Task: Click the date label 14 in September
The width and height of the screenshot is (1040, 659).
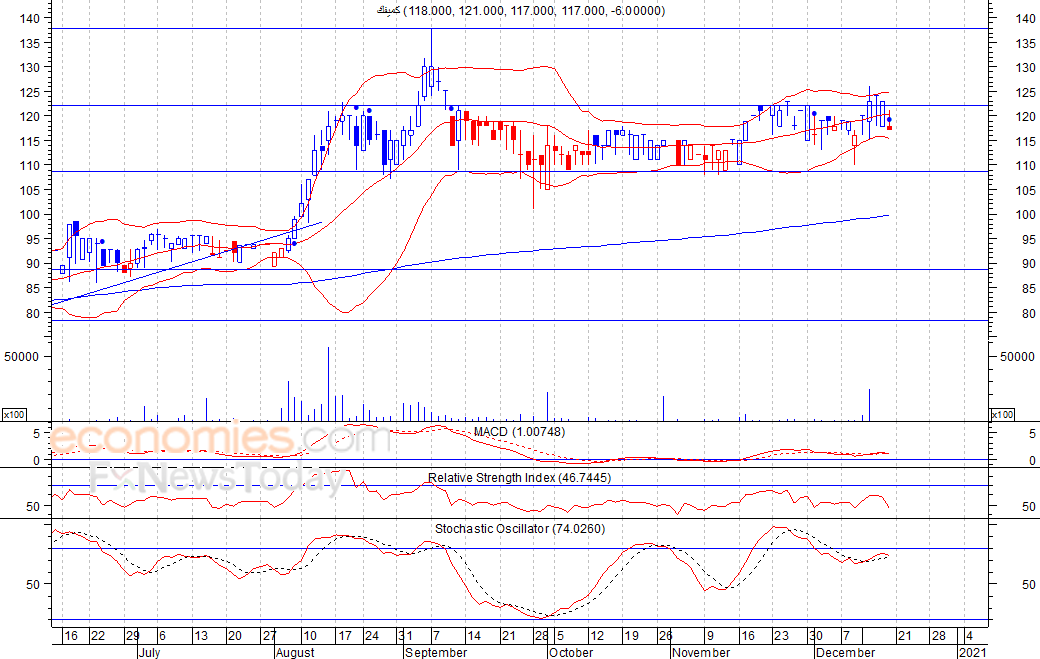Action: (x=474, y=636)
